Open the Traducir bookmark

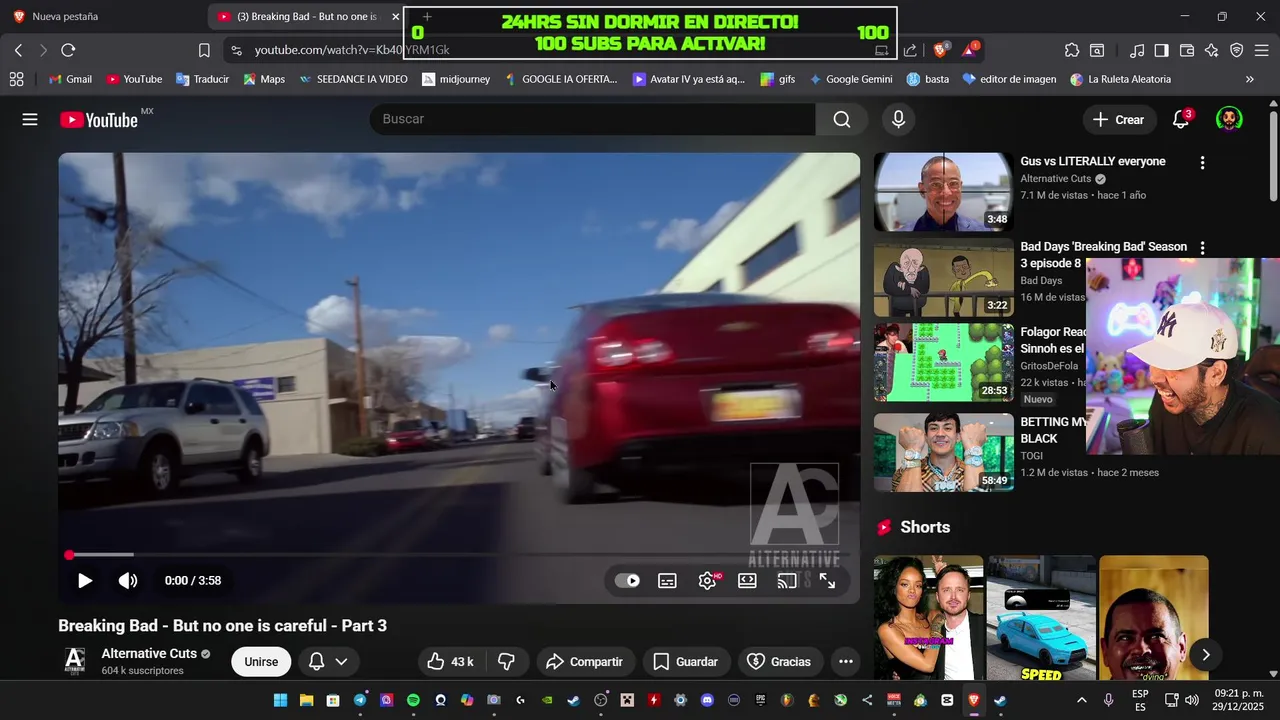click(202, 79)
